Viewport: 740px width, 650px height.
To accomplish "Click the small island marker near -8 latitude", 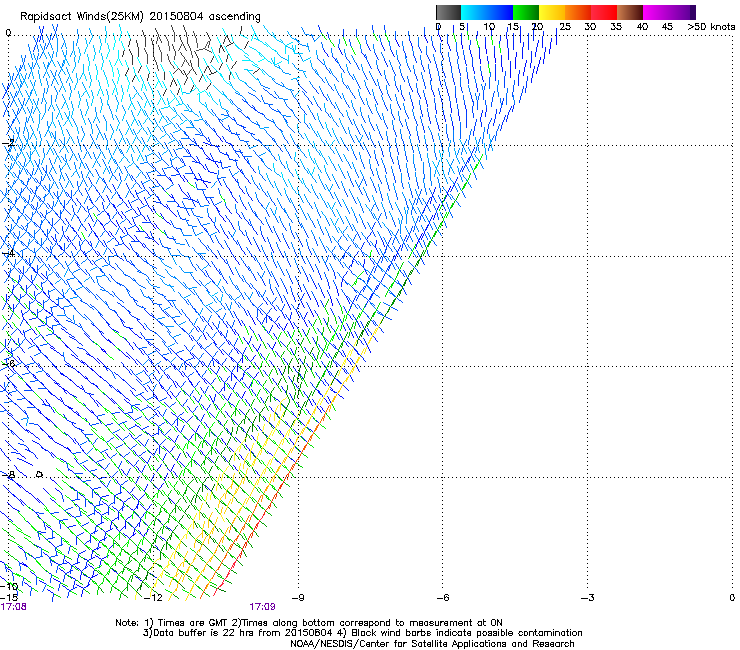I will click(39, 474).
